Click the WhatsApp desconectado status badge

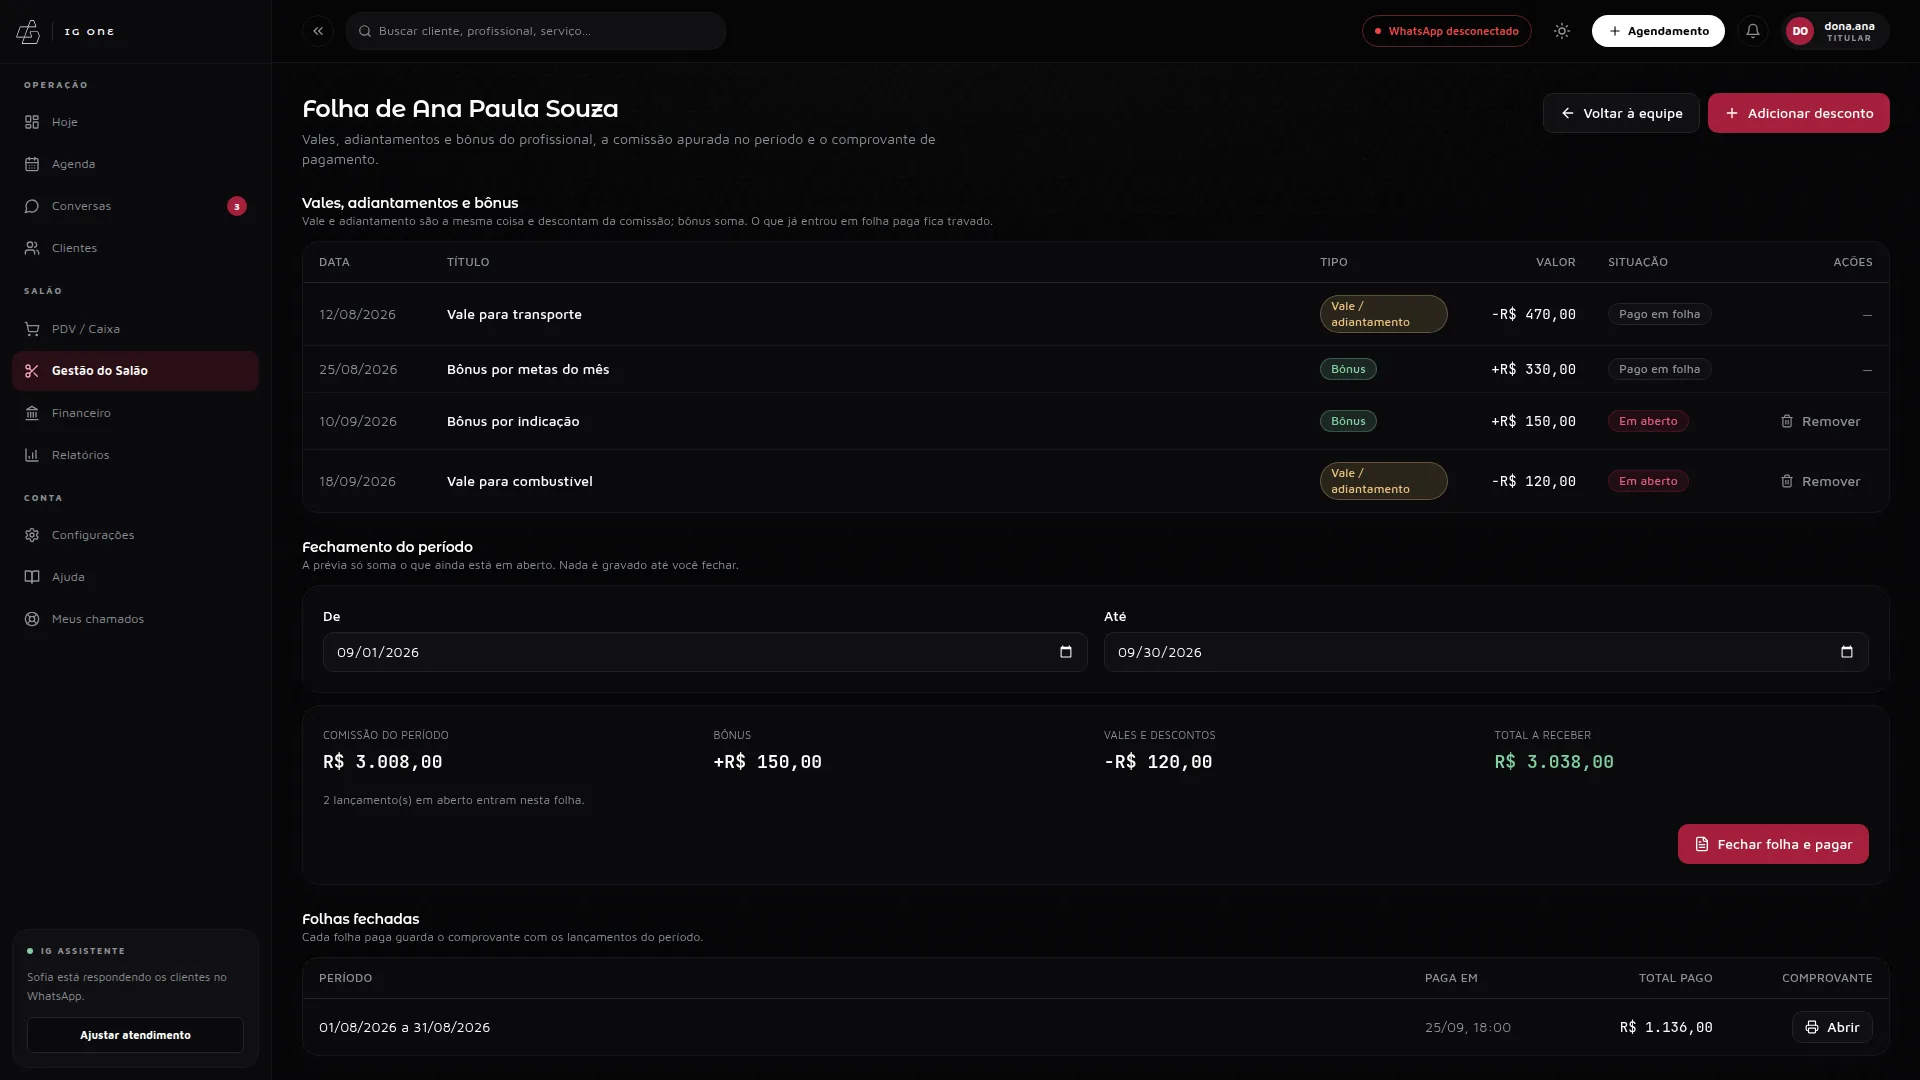[1446, 31]
